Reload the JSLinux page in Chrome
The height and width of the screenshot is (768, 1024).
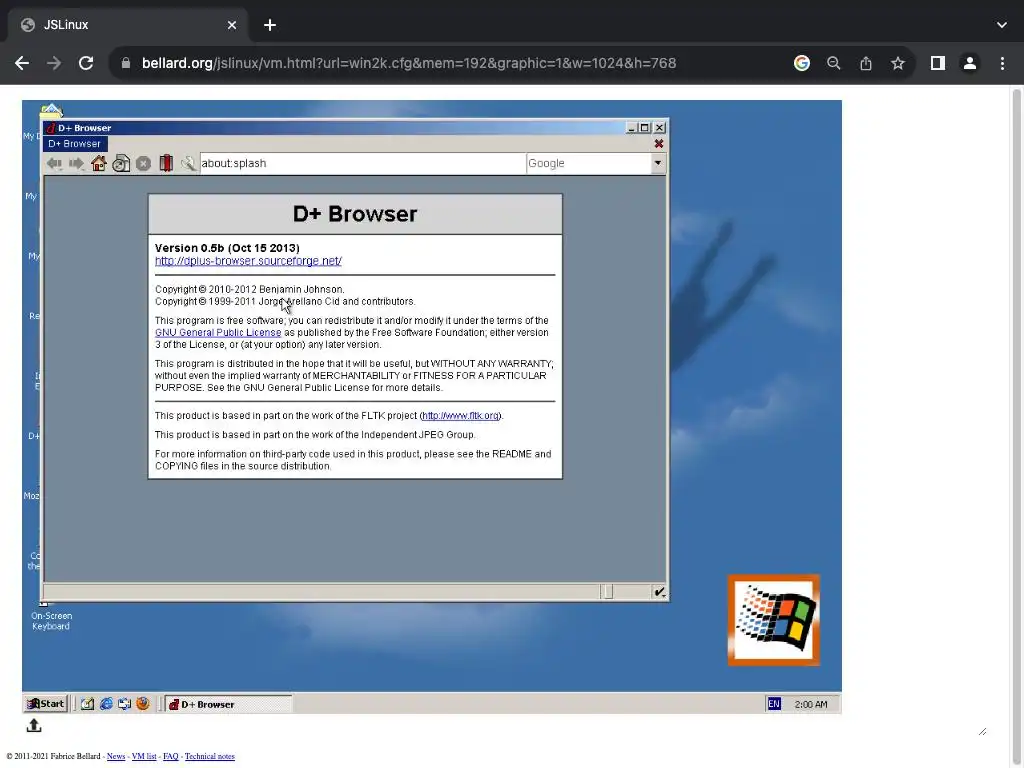[86, 63]
